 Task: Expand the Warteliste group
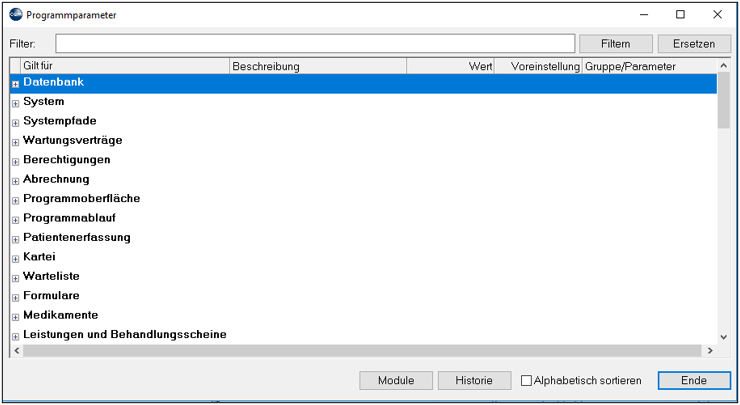click(16, 278)
